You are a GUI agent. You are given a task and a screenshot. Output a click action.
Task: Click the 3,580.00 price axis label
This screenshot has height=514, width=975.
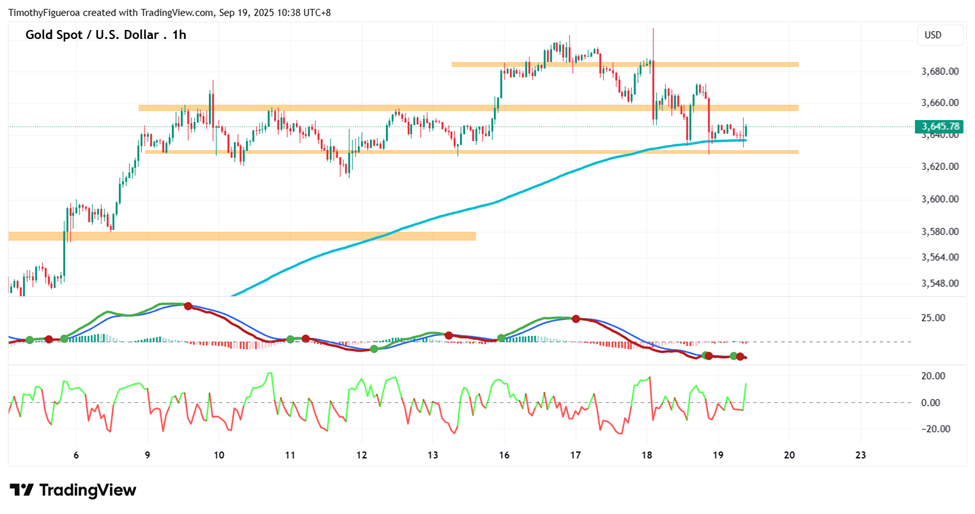[x=940, y=231]
